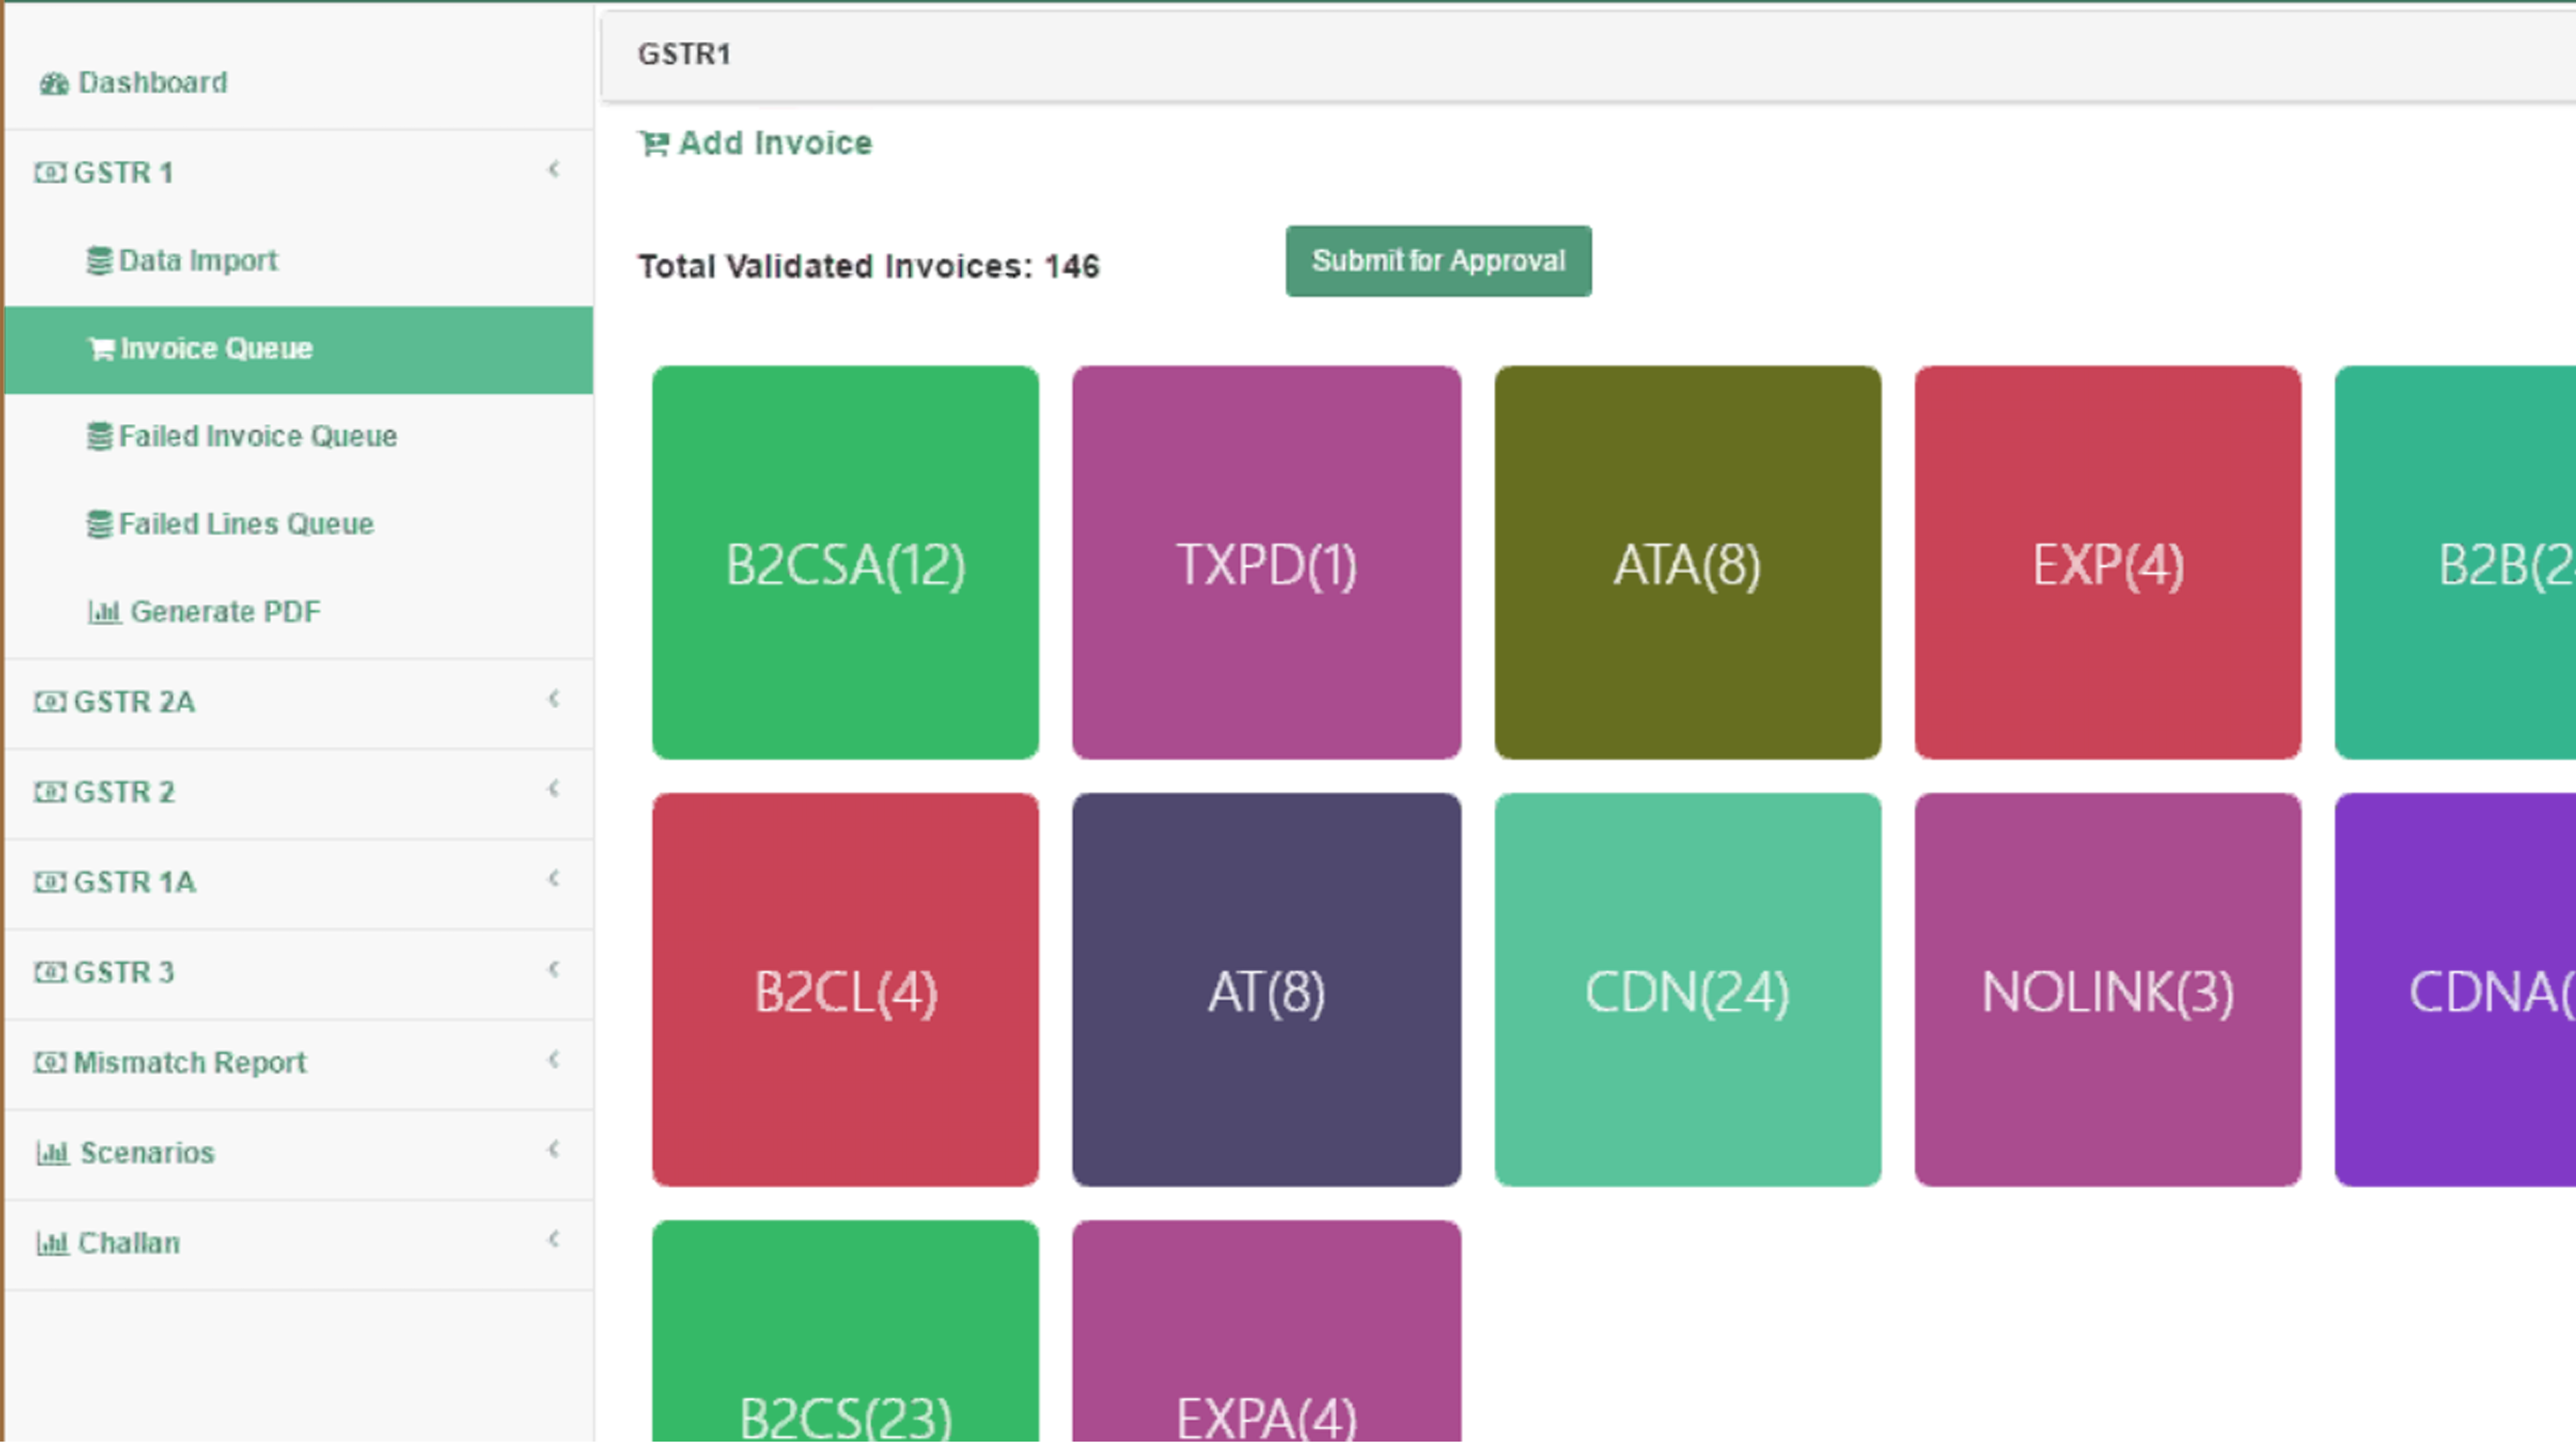
Task: Click Total Validated Invoices: 146 text
Action: (x=868, y=266)
